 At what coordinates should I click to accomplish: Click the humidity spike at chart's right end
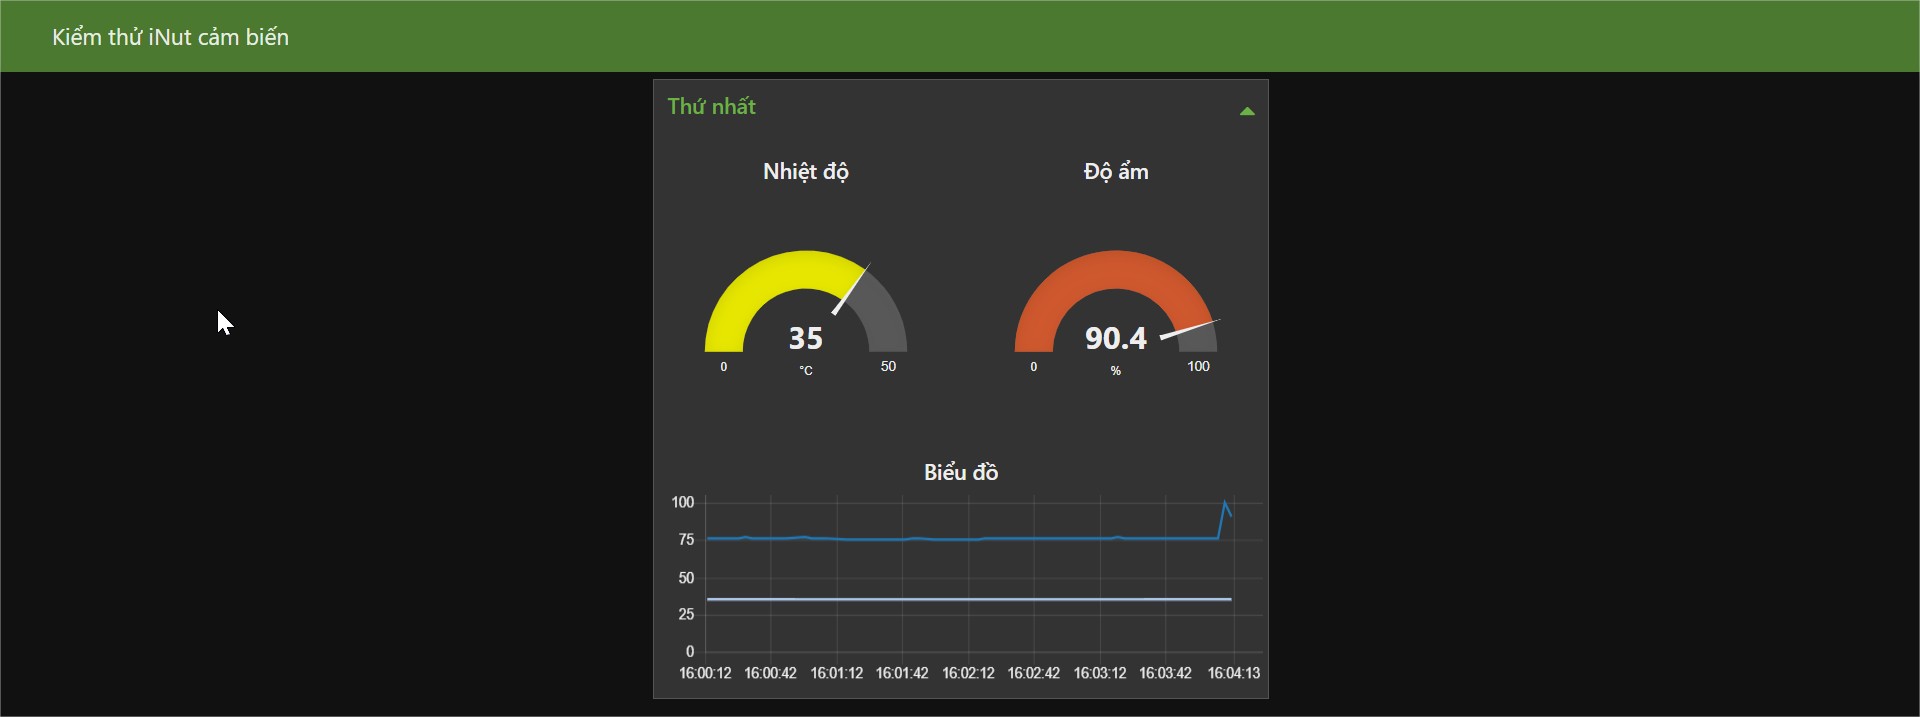(x=1225, y=505)
